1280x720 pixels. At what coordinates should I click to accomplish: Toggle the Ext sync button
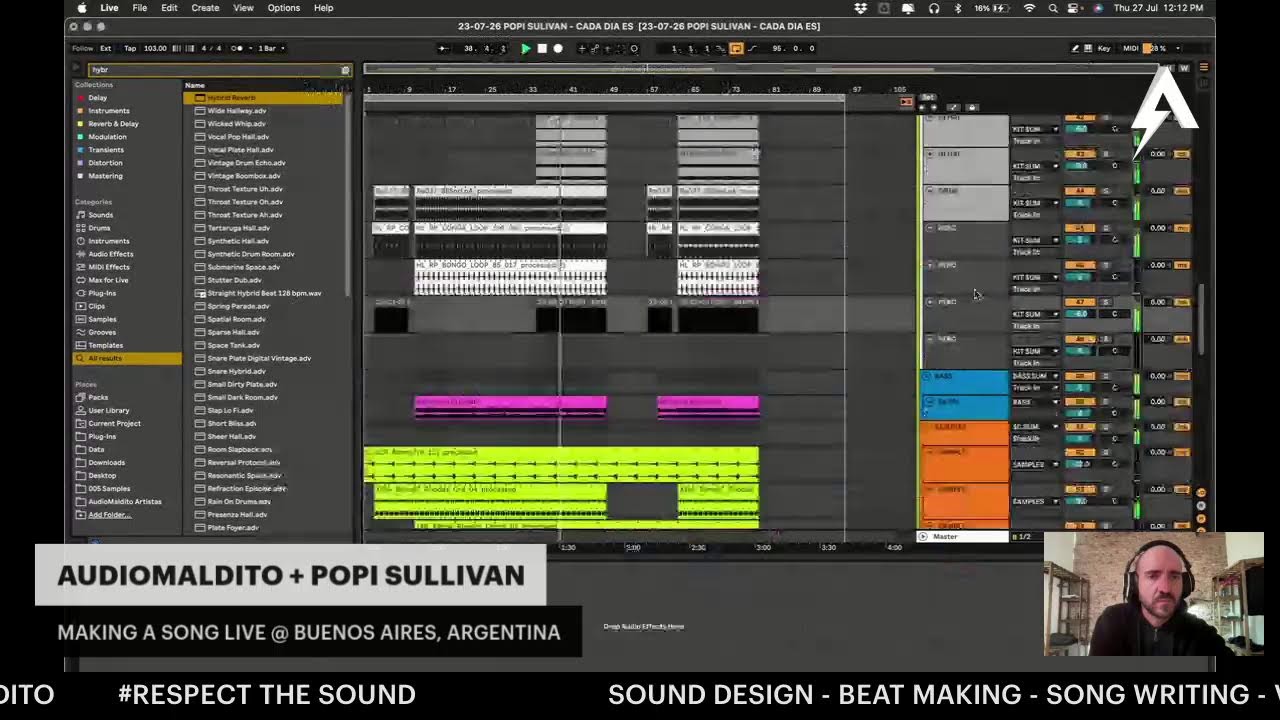105,48
